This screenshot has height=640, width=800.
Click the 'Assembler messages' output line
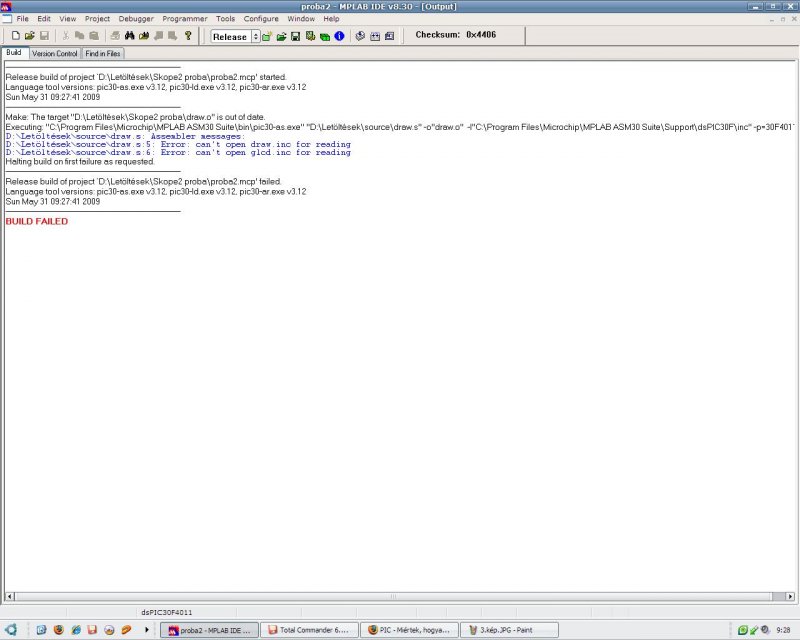click(x=125, y=136)
